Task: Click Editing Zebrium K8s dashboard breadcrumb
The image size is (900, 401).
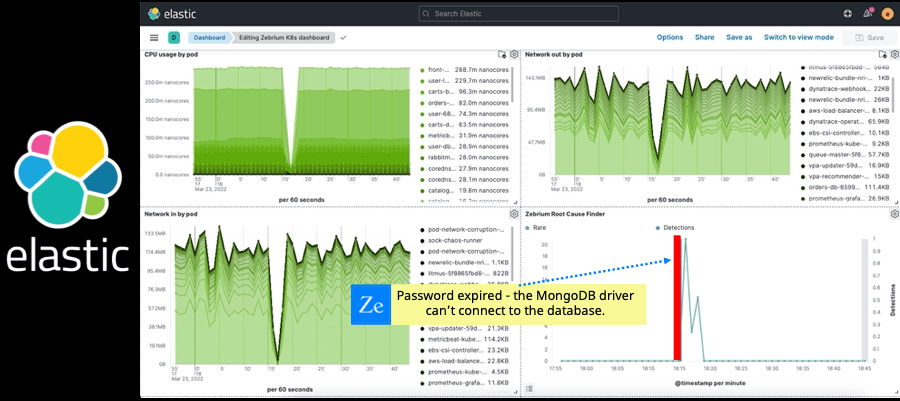Action: tap(284, 38)
